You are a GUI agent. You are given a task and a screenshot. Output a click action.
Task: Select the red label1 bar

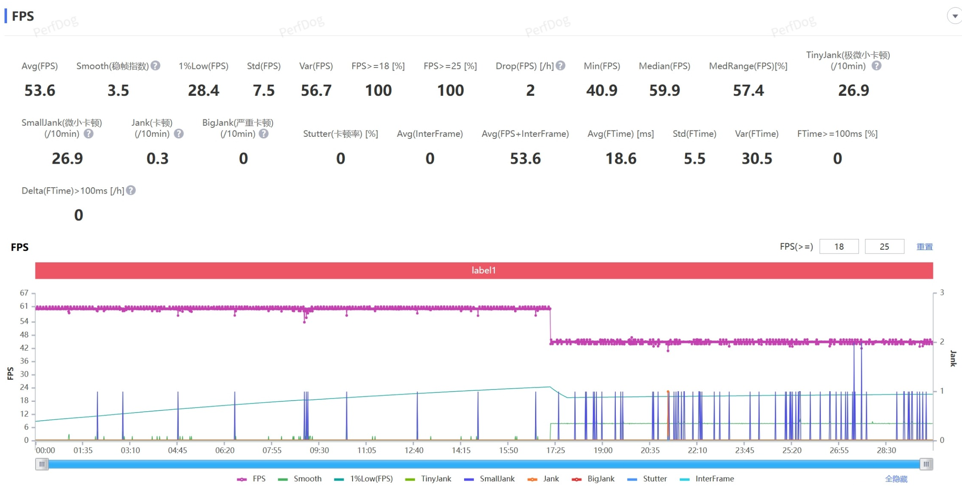[x=484, y=270]
